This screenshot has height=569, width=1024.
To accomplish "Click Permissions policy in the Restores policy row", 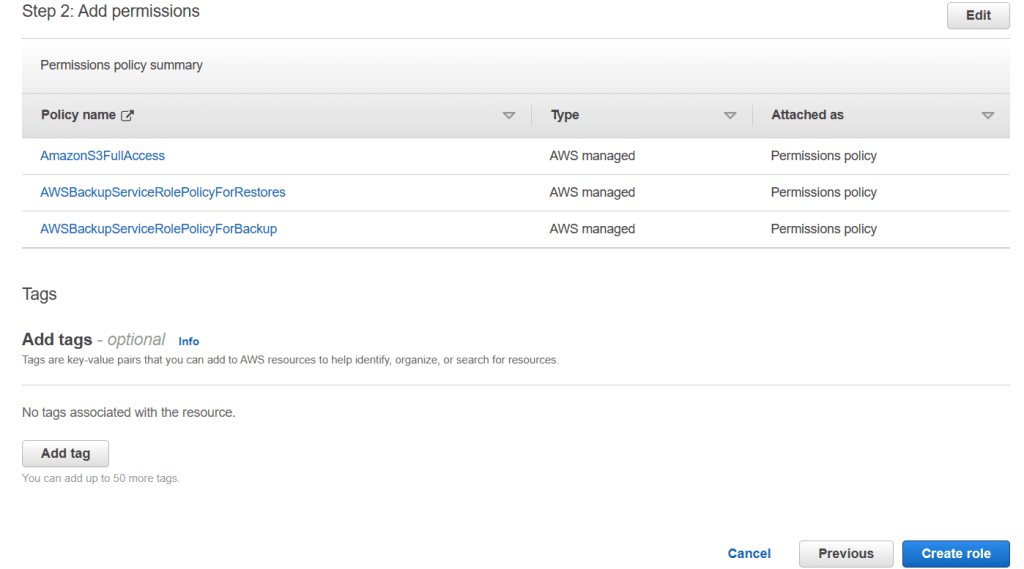I will pyautogui.click(x=823, y=192).
